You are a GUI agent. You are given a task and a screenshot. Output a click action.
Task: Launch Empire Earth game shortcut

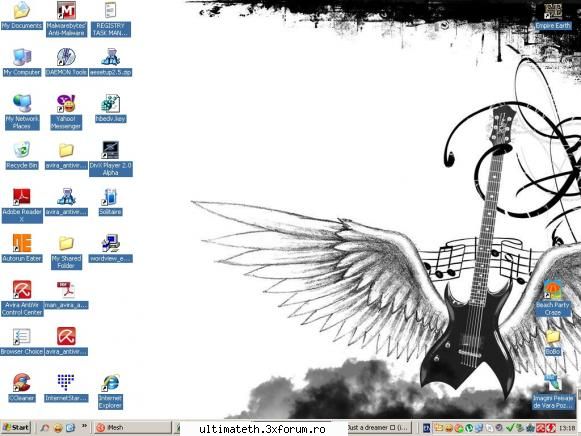(x=552, y=11)
